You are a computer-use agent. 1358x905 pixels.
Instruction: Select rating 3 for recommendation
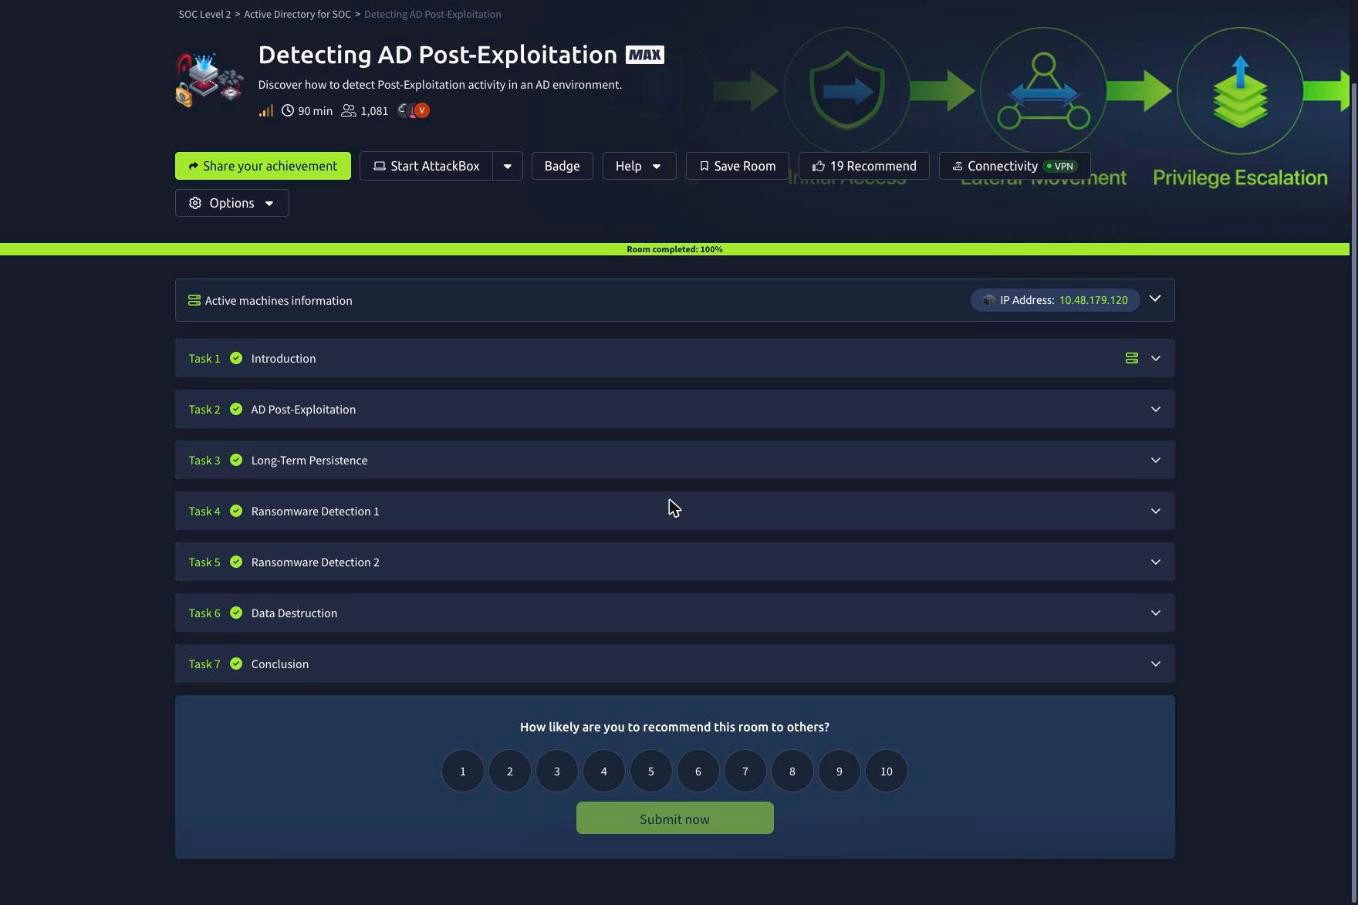(557, 771)
